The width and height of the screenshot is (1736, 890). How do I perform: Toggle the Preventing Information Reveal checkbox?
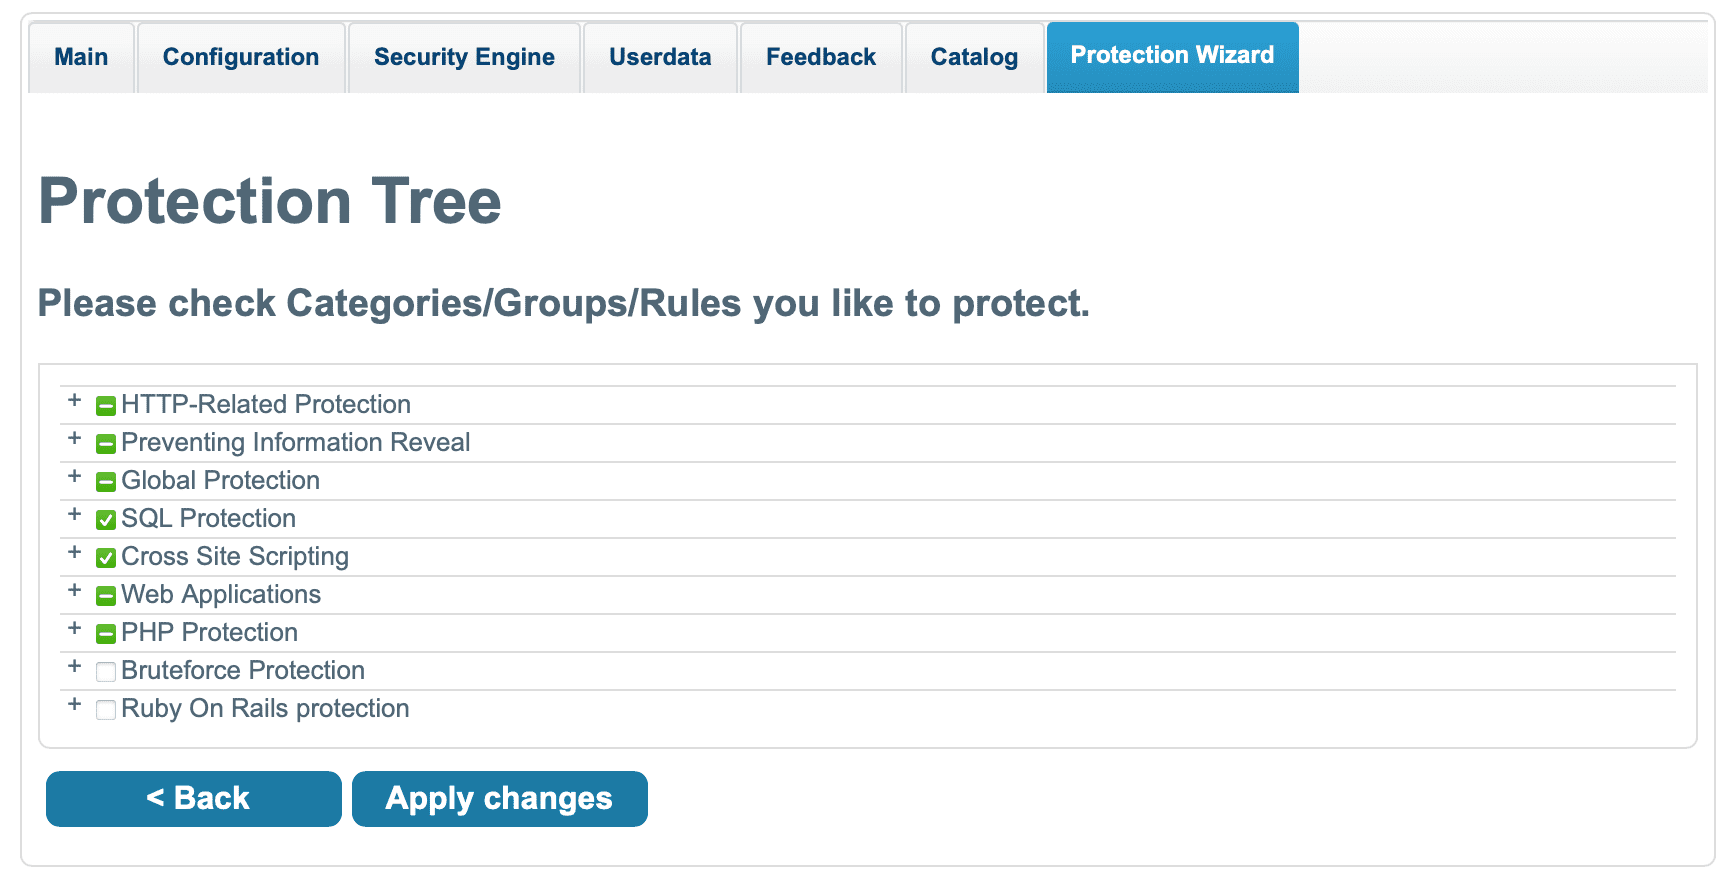tap(105, 444)
